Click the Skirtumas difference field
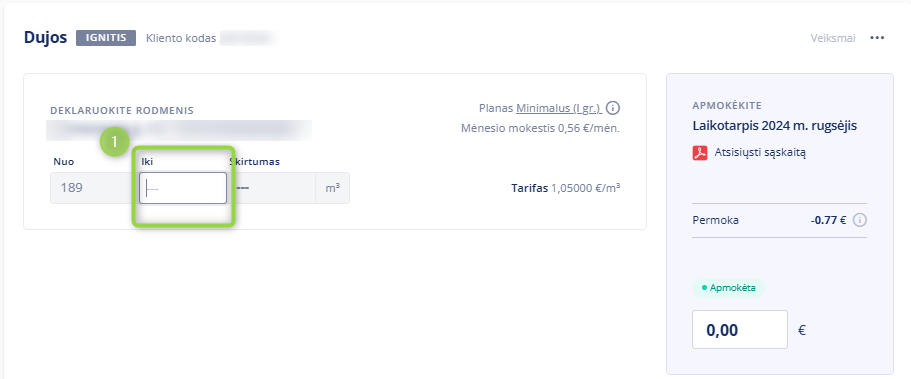This screenshot has height=379, width=911. pyautogui.click(x=271, y=188)
